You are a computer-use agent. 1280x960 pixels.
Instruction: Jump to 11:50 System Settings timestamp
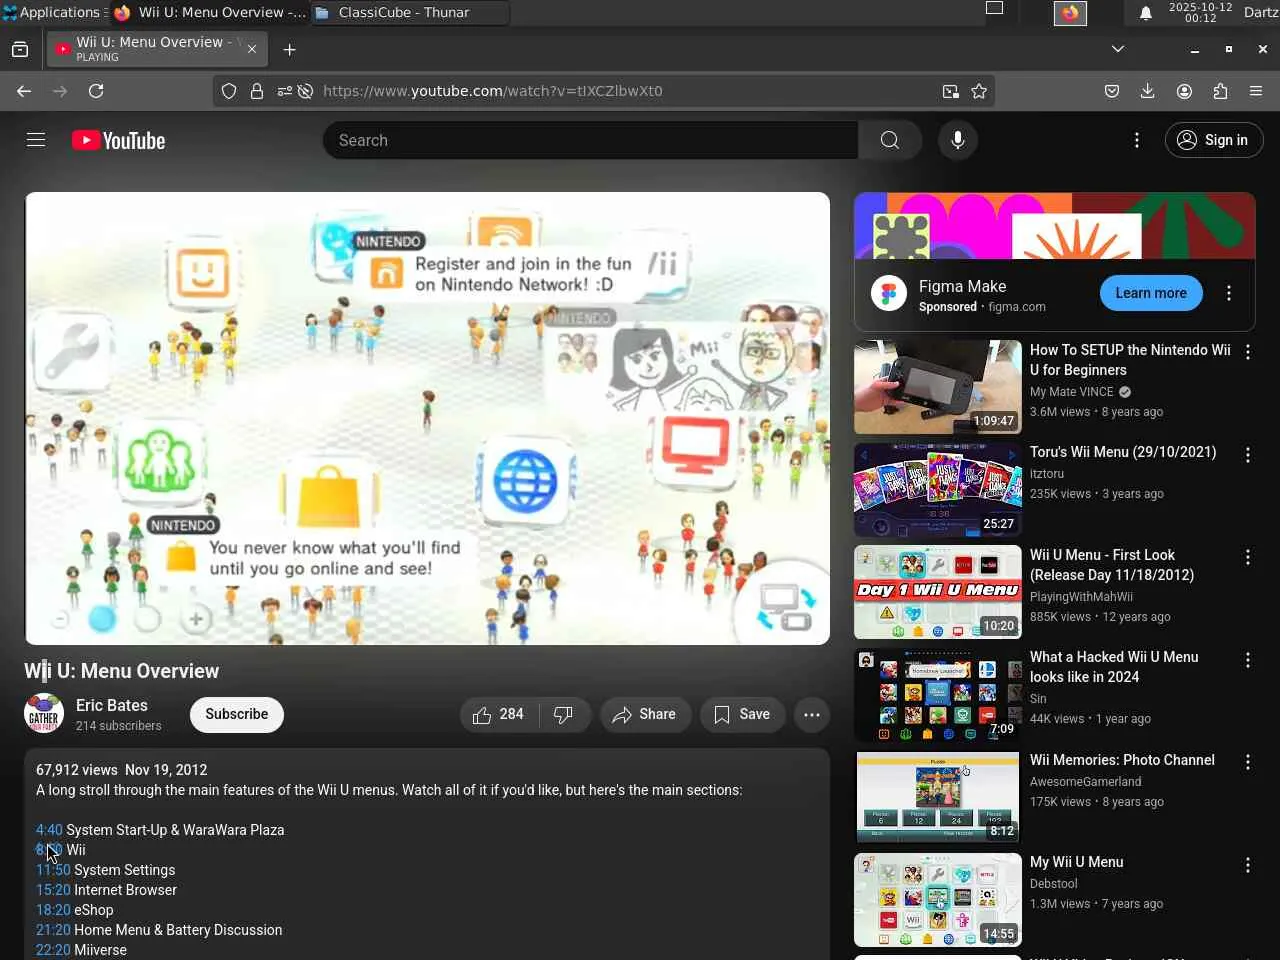pos(53,870)
